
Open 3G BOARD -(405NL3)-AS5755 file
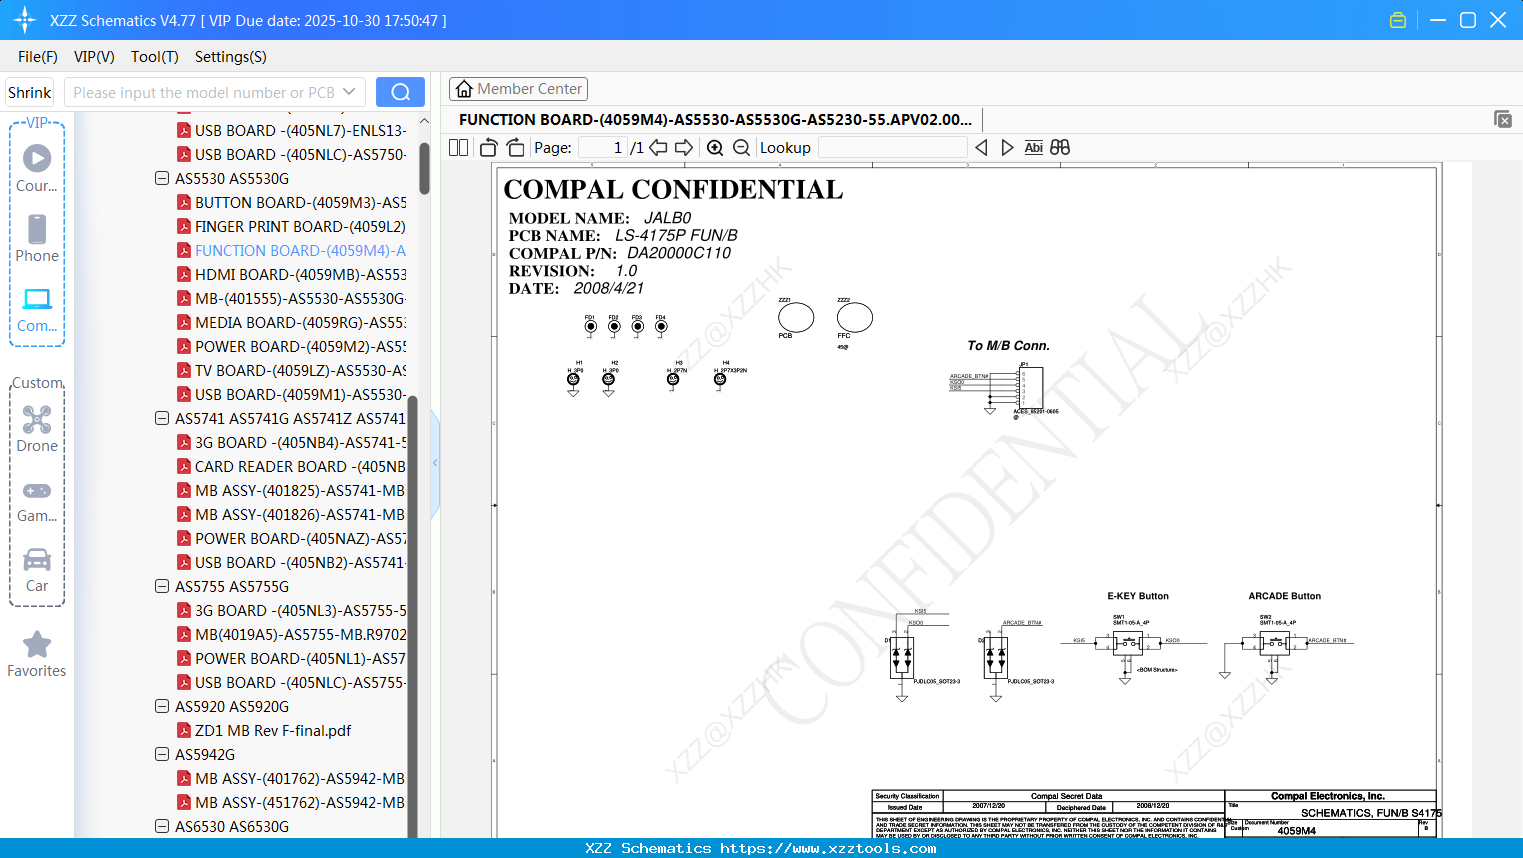click(292, 611)
